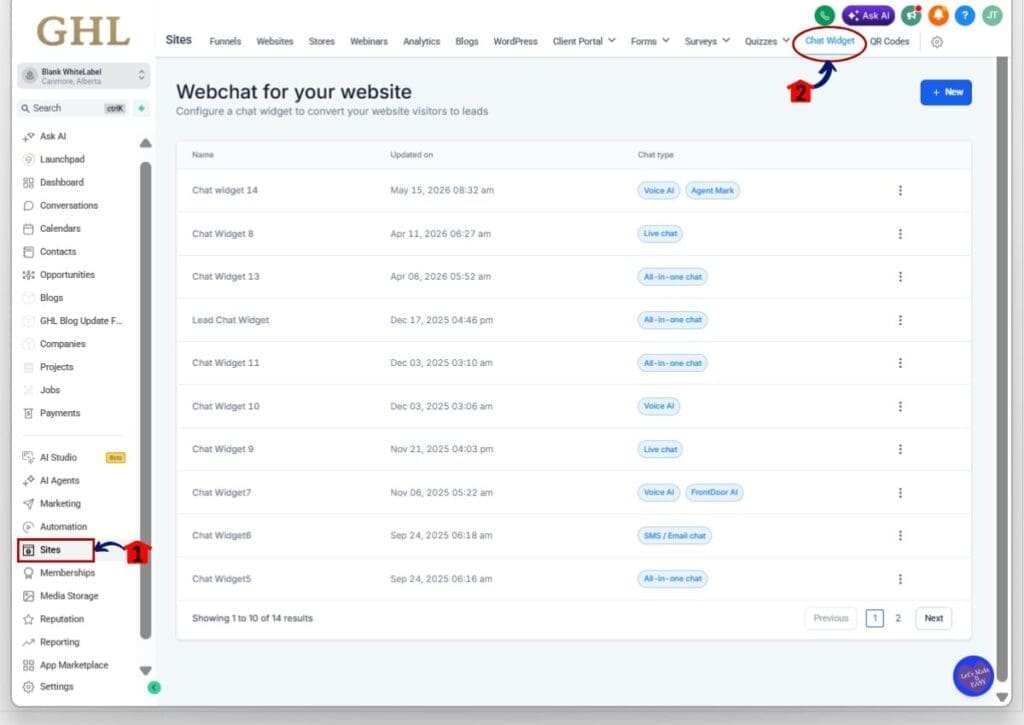The width and height of the screenshot is (1024, 725).
Task: Go to the Next results page
Action: [x=933, y=618]
